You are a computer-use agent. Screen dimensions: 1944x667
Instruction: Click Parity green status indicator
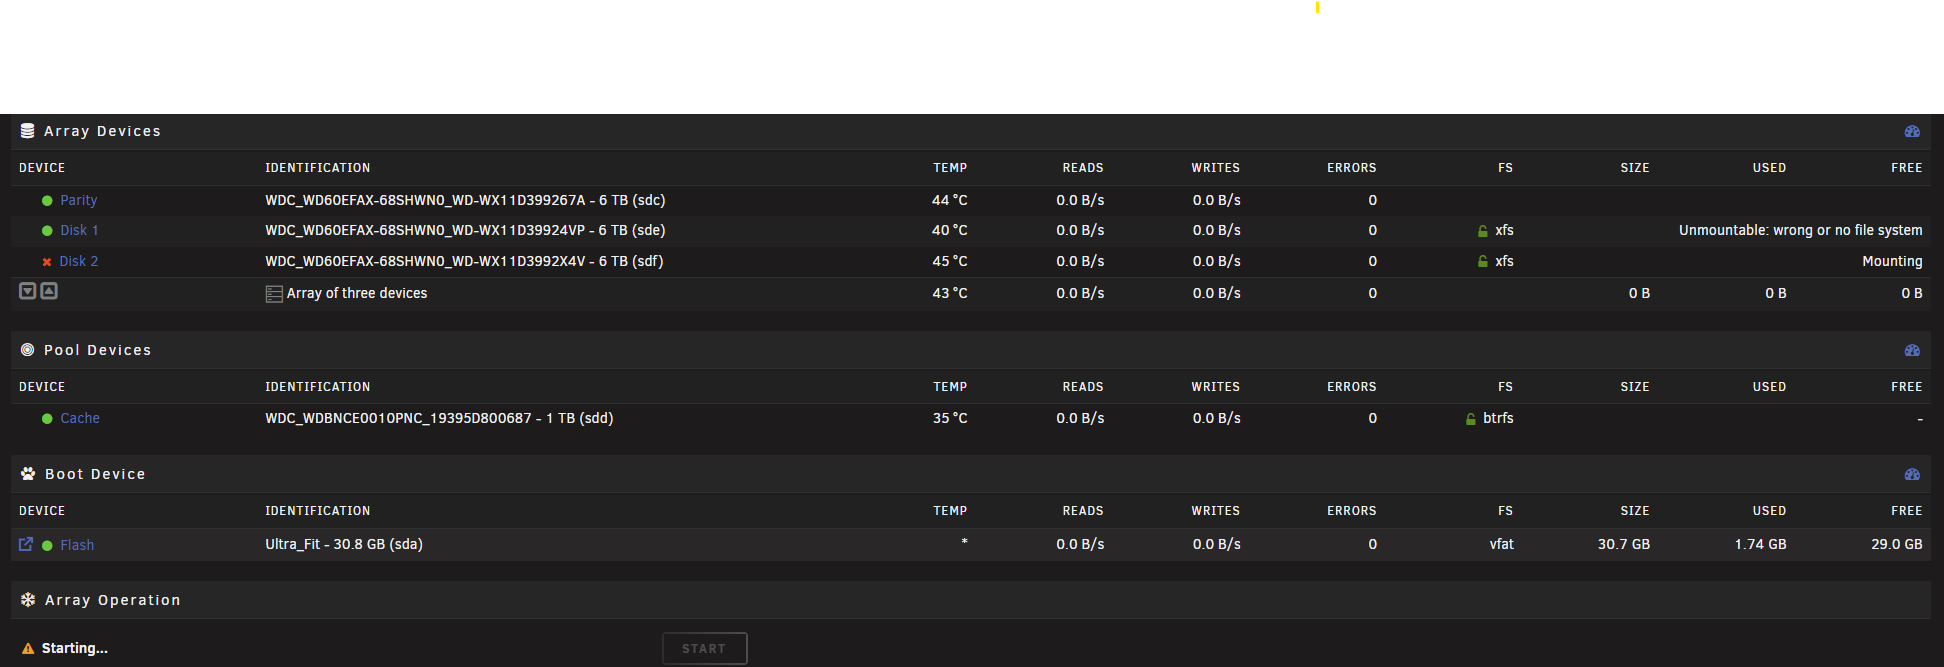point(47,201)
